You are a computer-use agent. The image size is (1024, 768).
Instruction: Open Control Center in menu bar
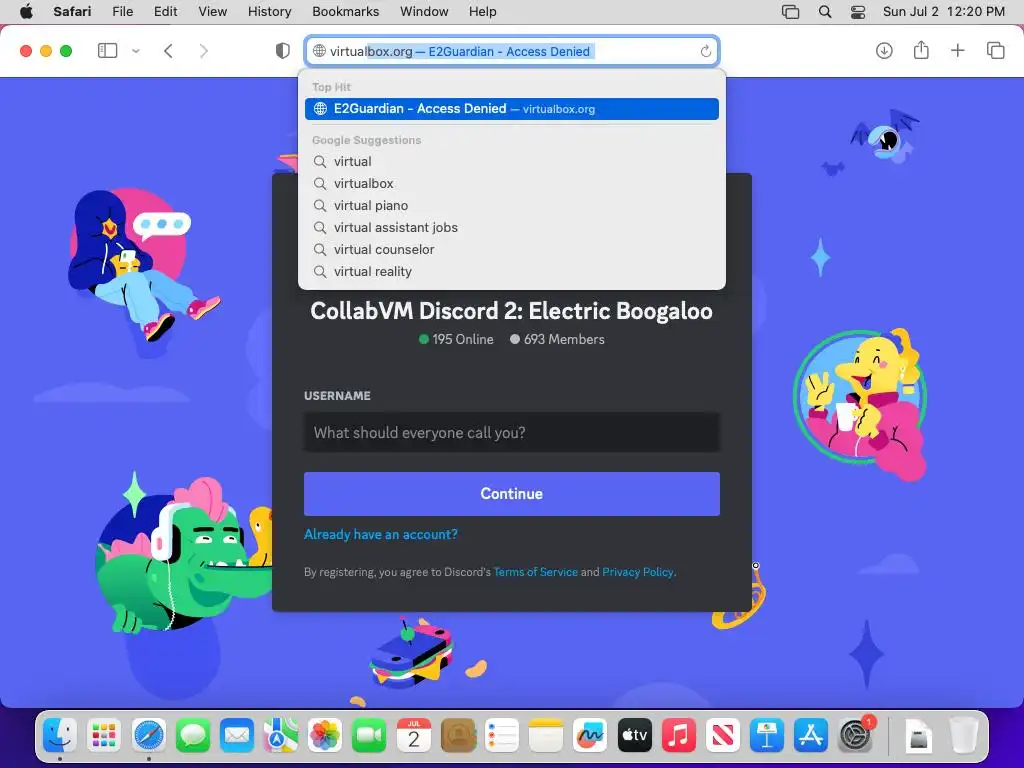[x=858, y=12]
